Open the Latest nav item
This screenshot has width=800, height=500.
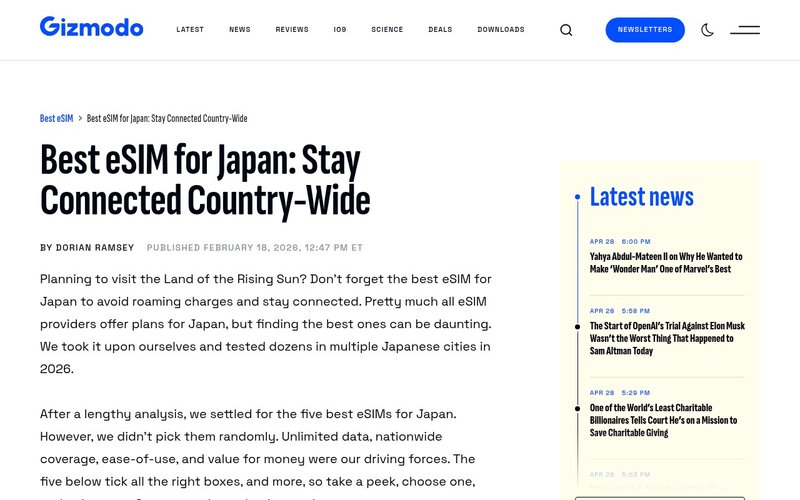[190, 30]
